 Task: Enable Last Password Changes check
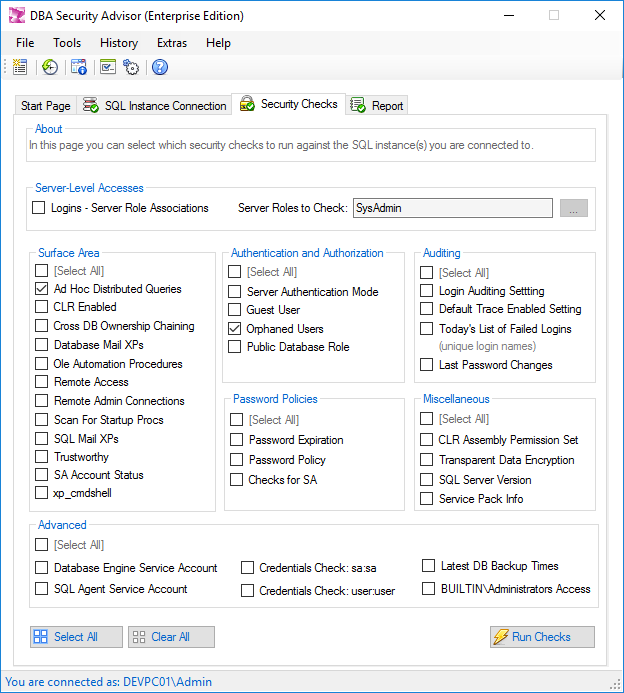(426, 365)
